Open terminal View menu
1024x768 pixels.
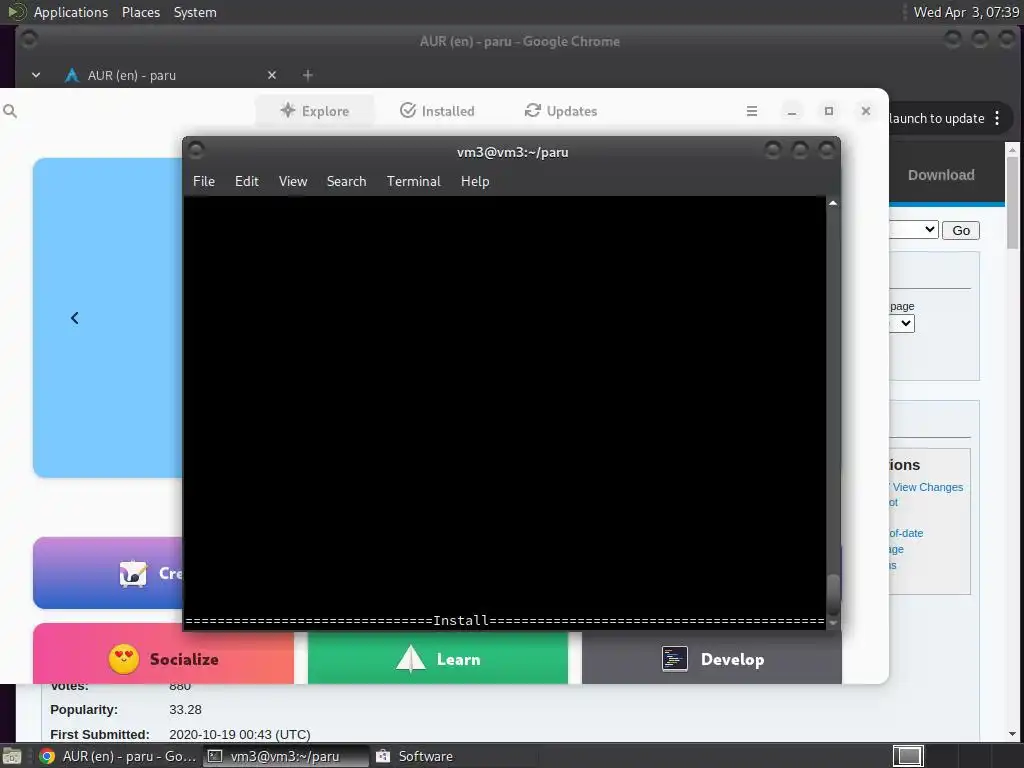click(293, 182)
